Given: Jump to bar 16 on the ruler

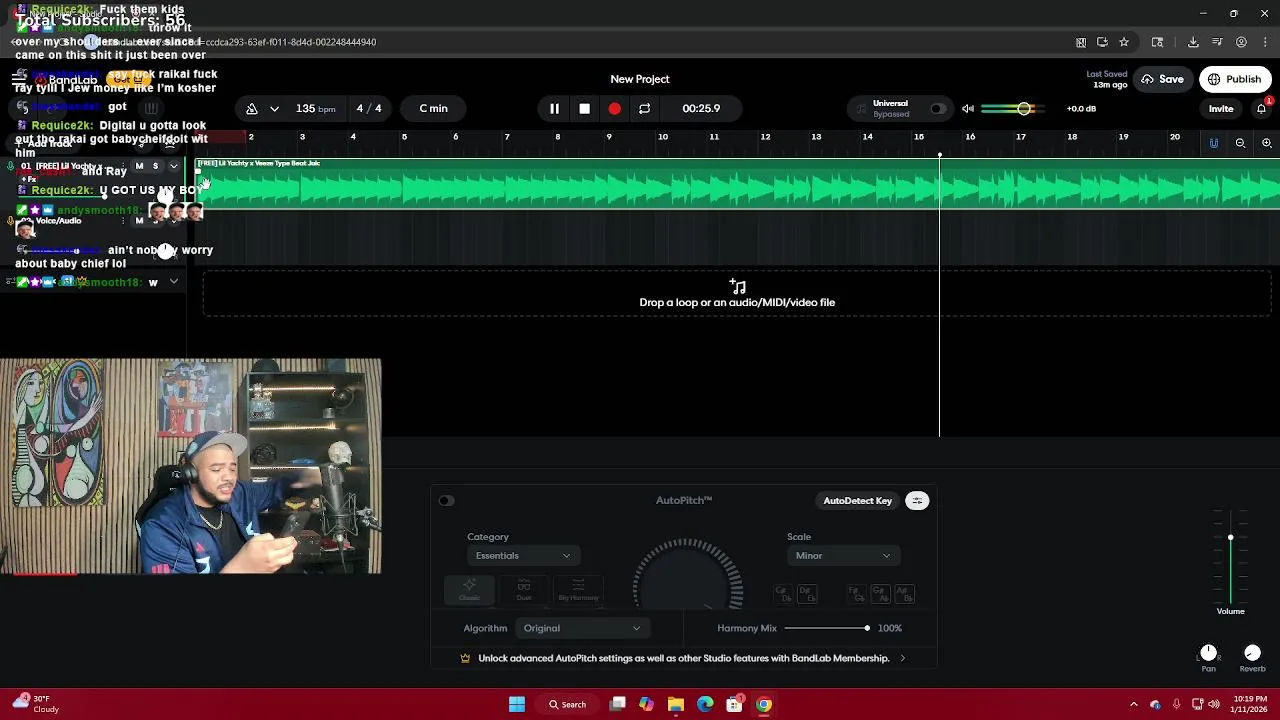Looking at the screenshot, I should click(970, 137).
